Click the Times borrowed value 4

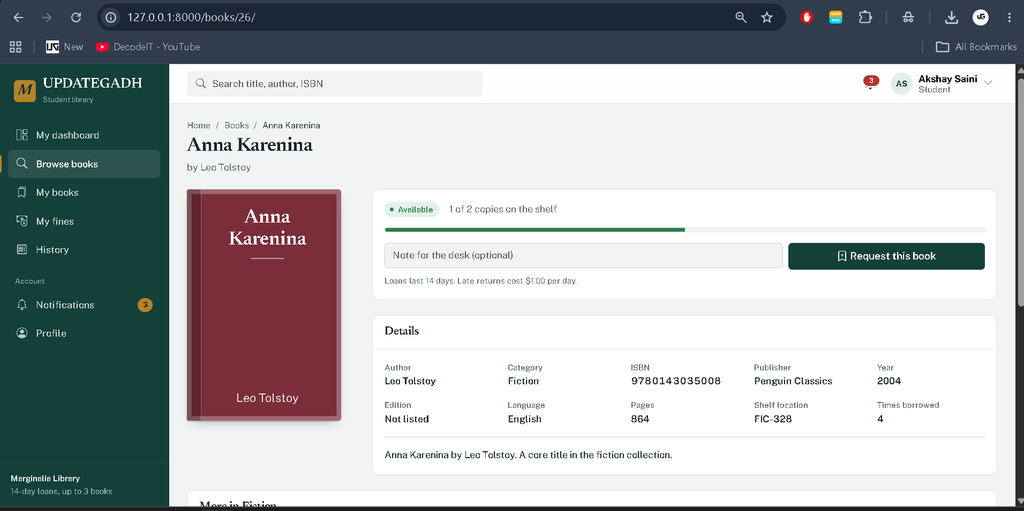coord(880,419)
